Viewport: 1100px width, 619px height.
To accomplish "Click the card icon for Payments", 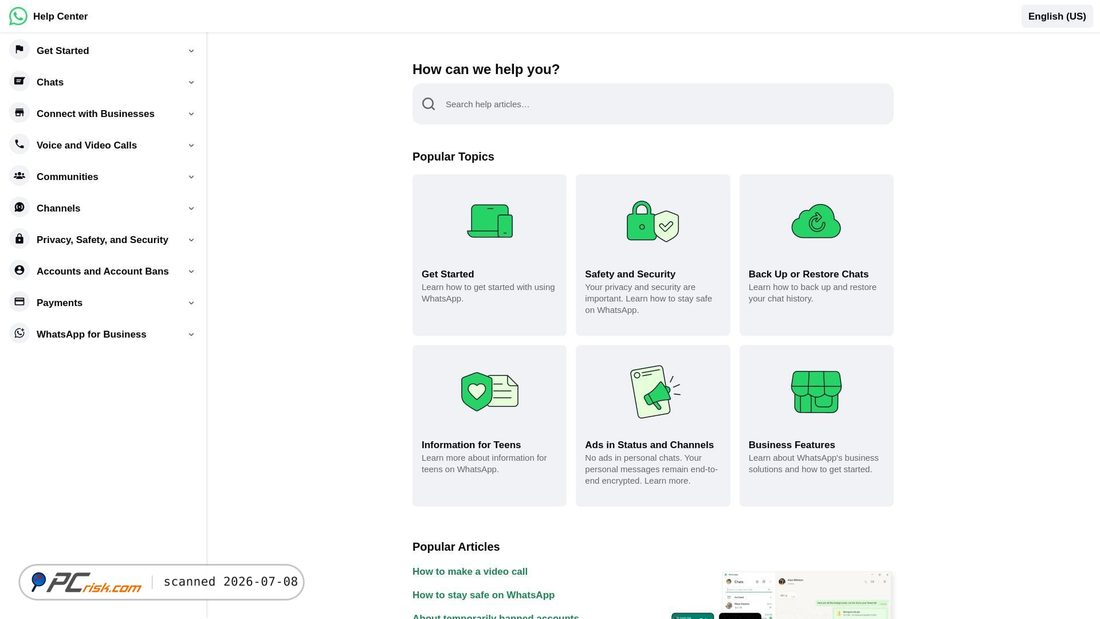I will pos(20,302).
